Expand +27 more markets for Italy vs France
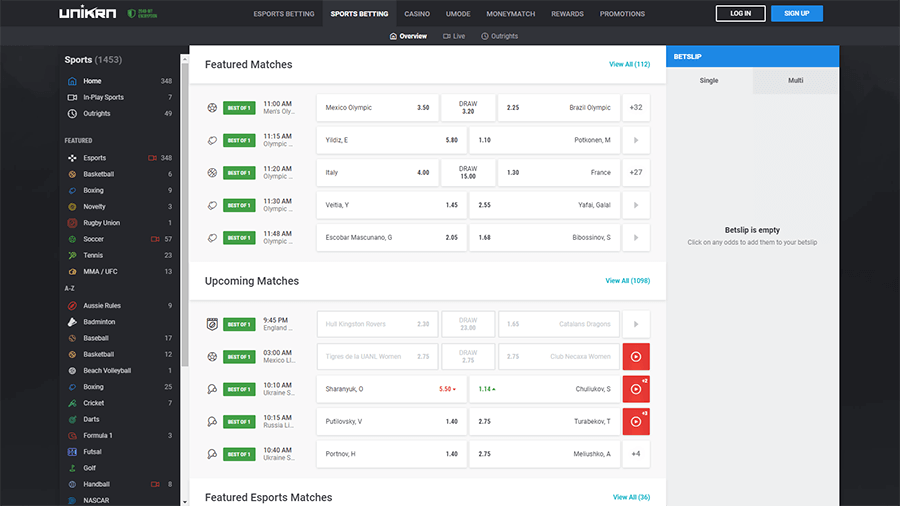The width and height of the screenshot is (900, 506). pos(636,173)
